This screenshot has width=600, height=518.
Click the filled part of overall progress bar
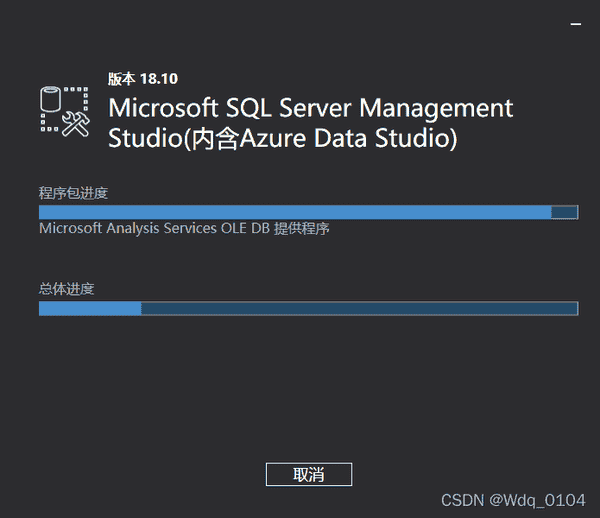90,308
